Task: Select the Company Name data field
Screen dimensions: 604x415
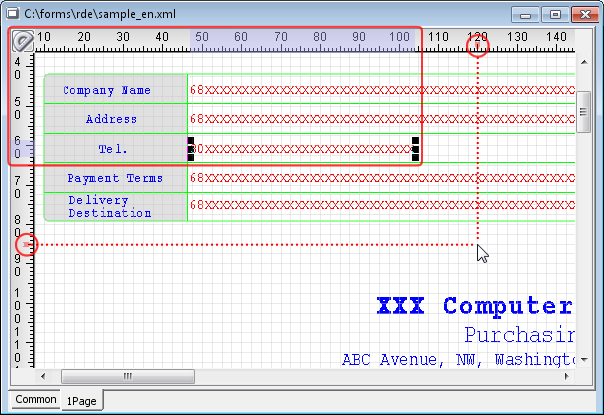Action: pyautogui.click(x=381, y=90)
